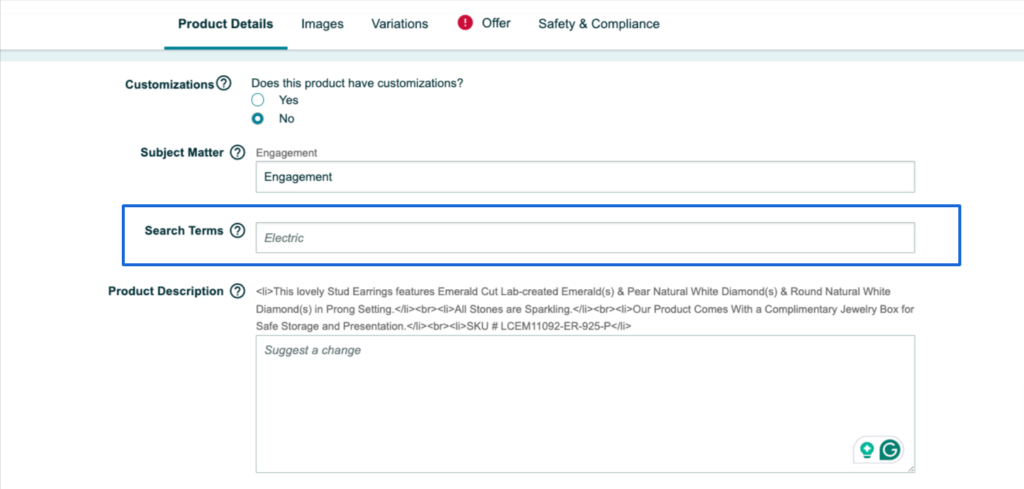Click the description text containing SKU # LCEM11092-ER-925-P
Viewport: 1024px width, 489px height.
(x=584, y=308)
